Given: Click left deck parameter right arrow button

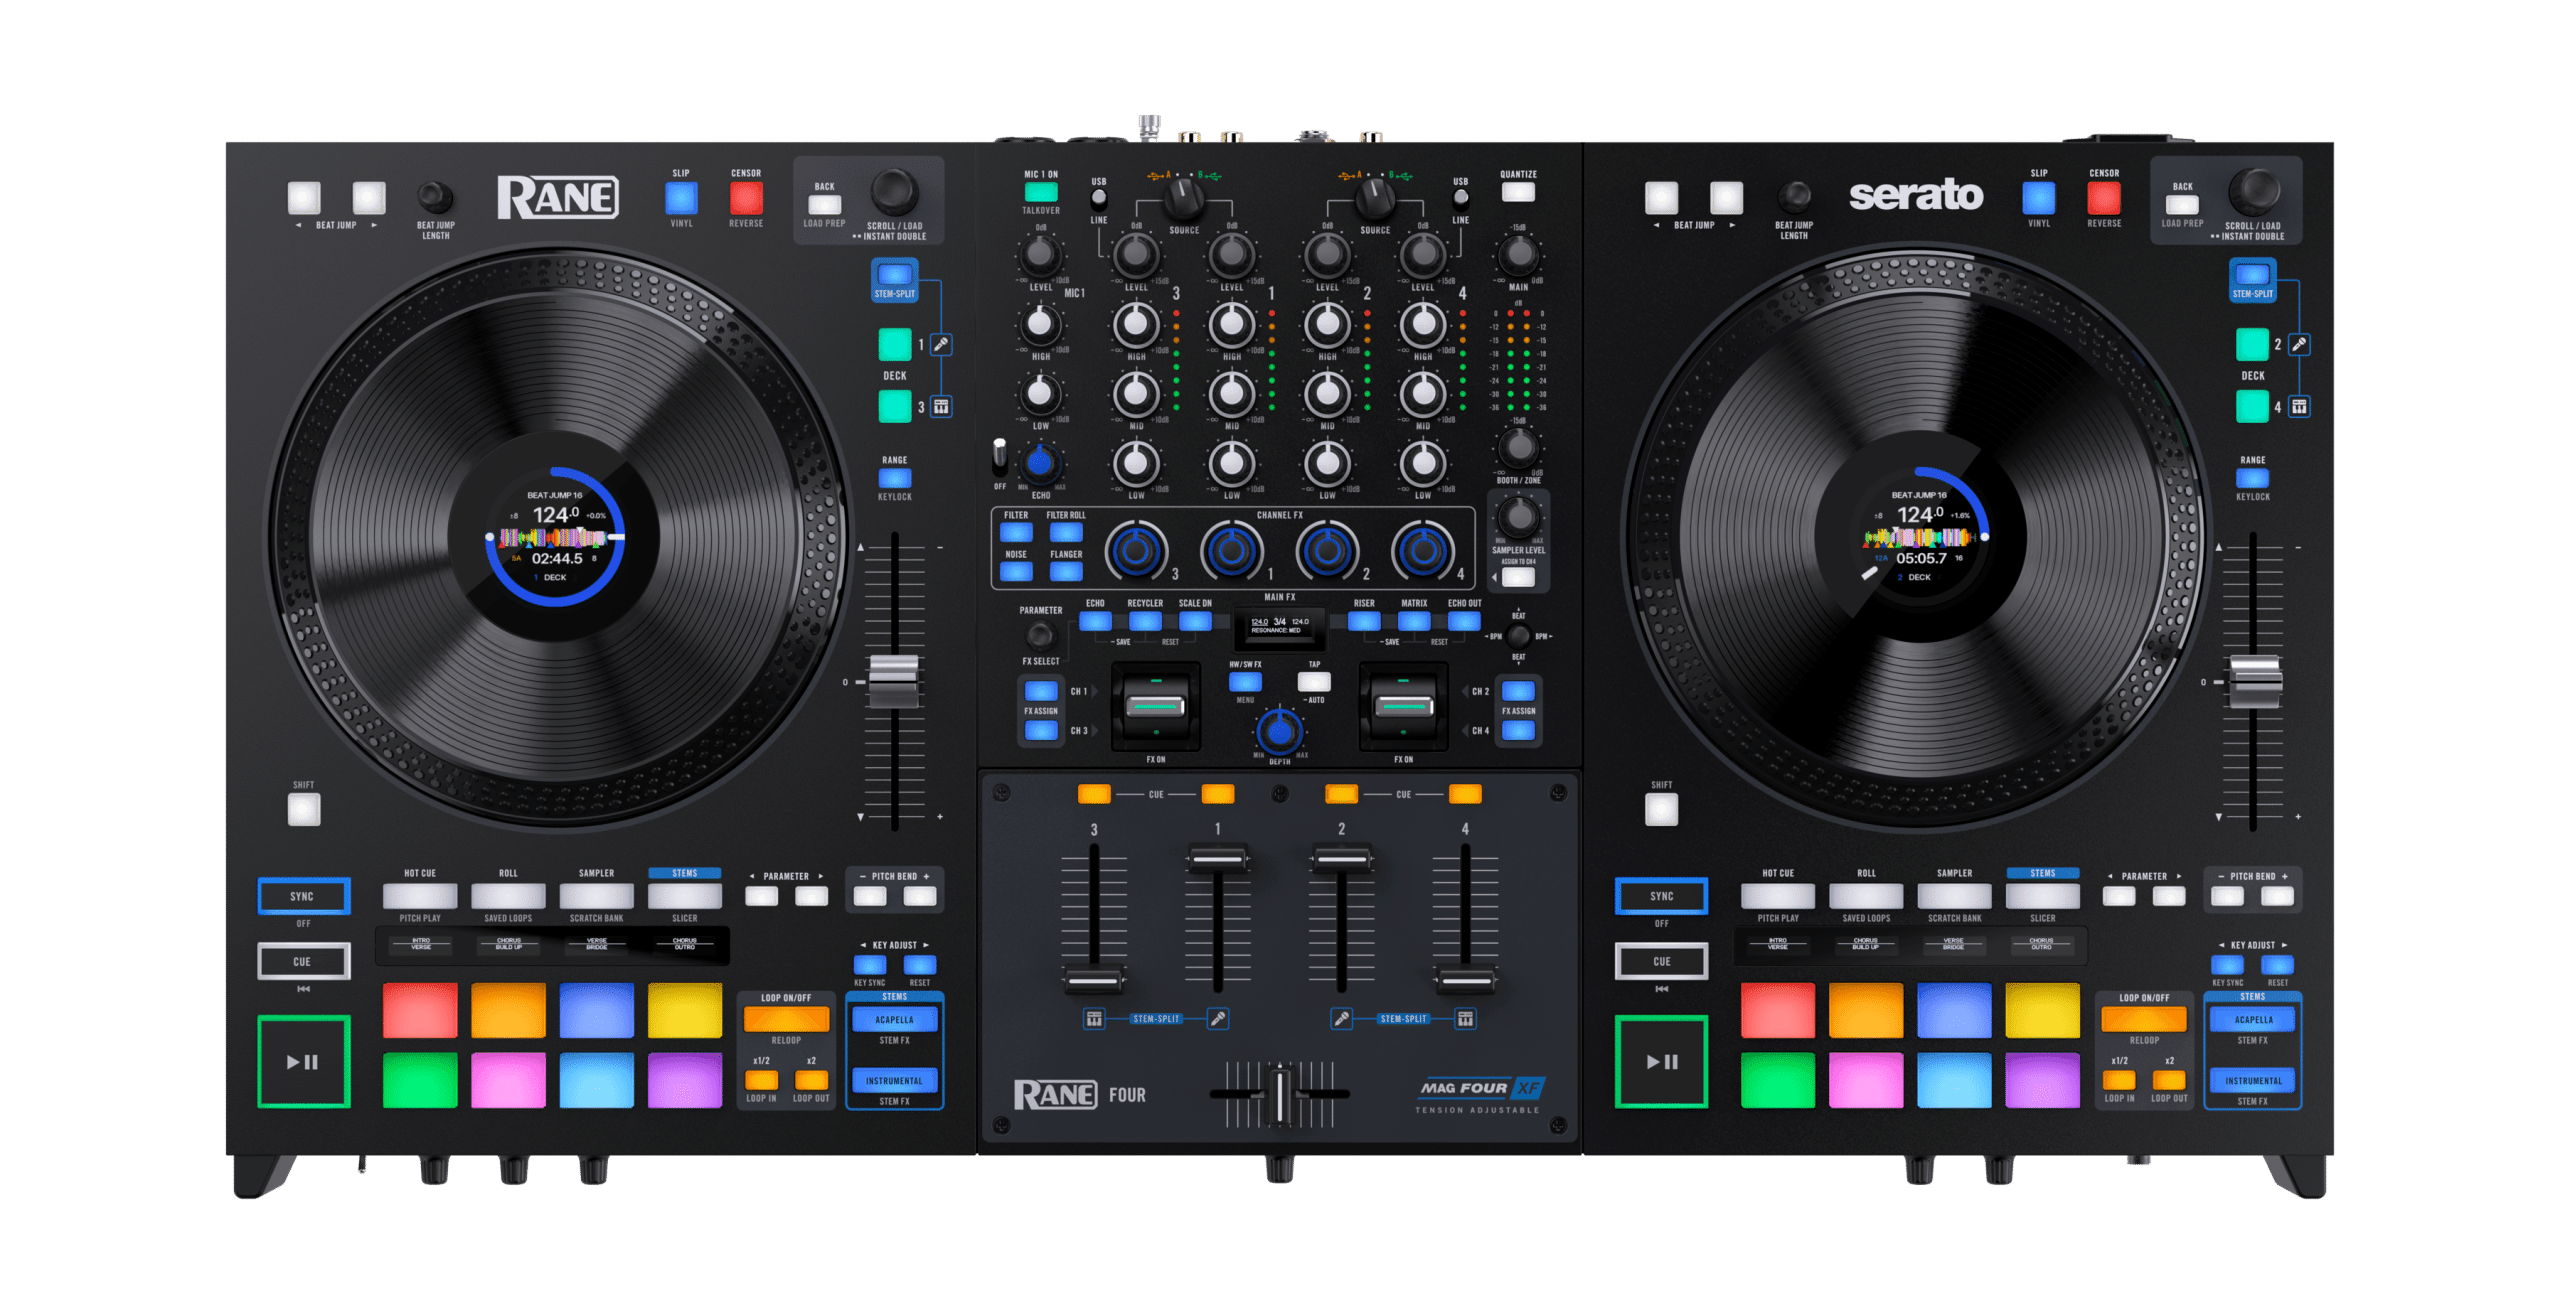Looking at the screenshot, I should point(811,896).
